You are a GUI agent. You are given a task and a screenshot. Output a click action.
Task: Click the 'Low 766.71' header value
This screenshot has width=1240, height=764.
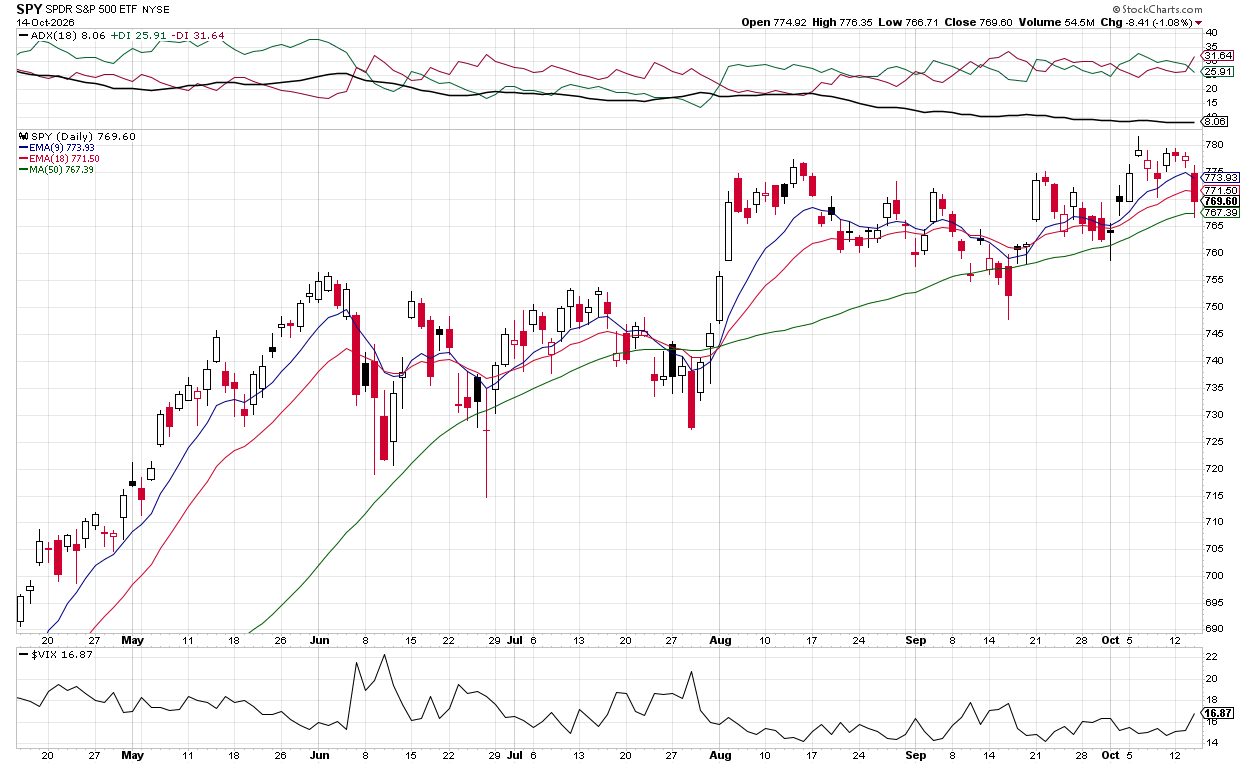[907, 22]
